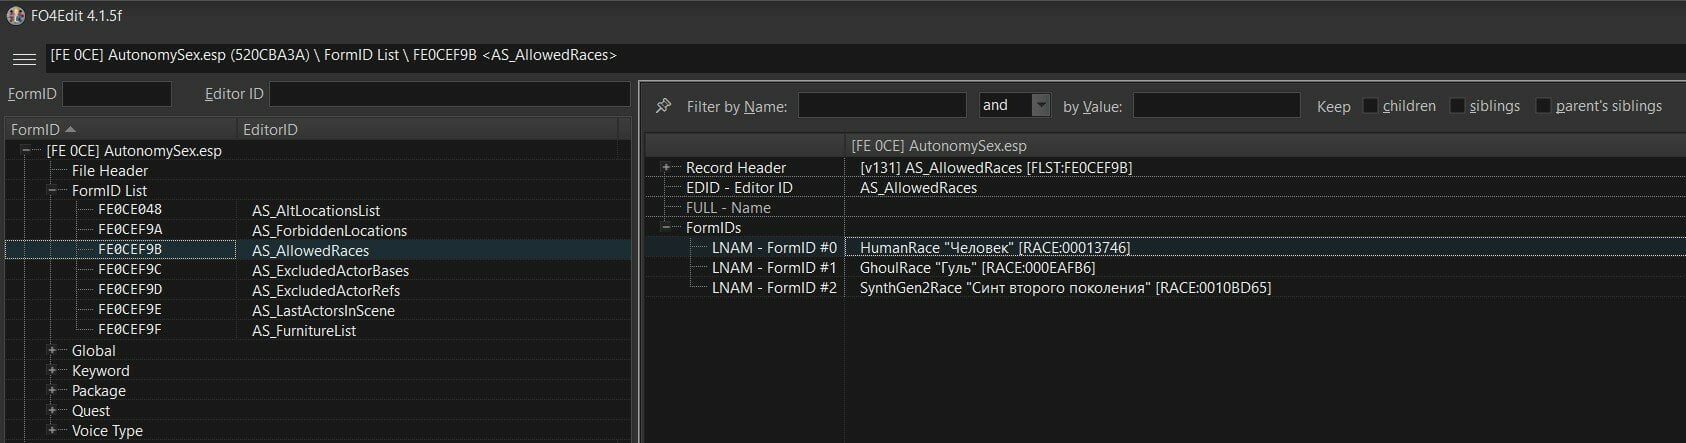Click the AS_AllowedRaces Editor ID value
This screenshot has height=443, width=1686.
tap(918, 188)
